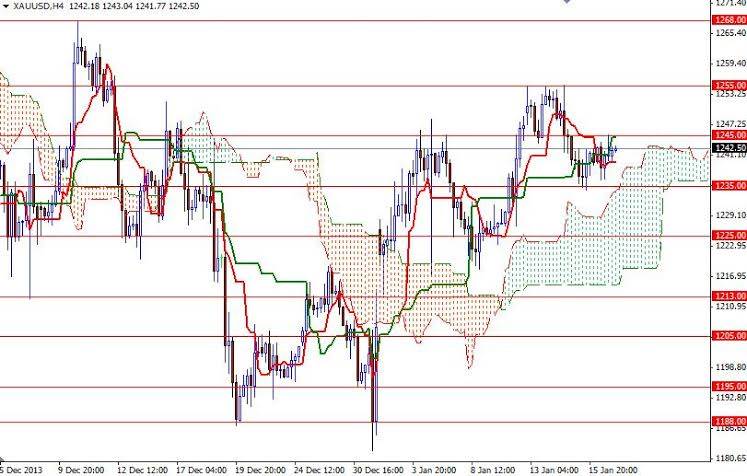Select the current price 1242.50 black label
Image resolution: width=747 pixels, height=476 pixels.
tap(729, 148)
